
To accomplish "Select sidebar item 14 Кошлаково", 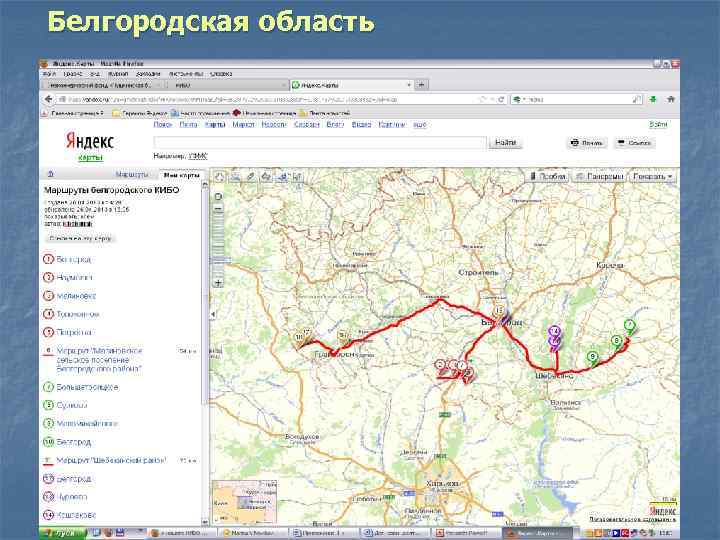I will tap(70, 515).
